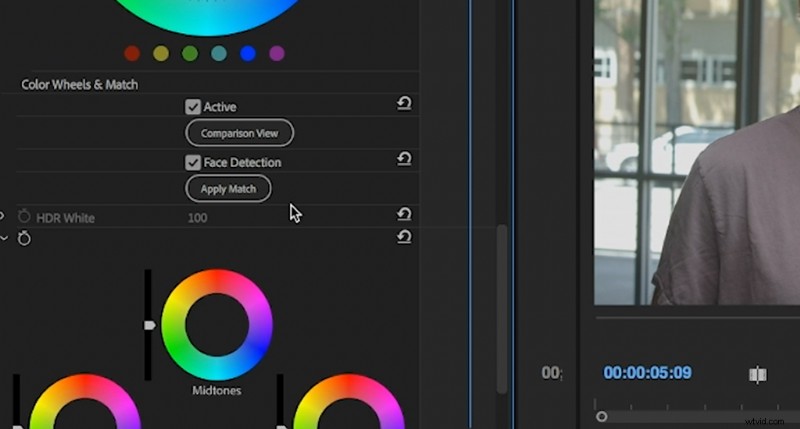Click the bottom-right color wheel
Screen dimensions: 800x429
tap(349, 401)
